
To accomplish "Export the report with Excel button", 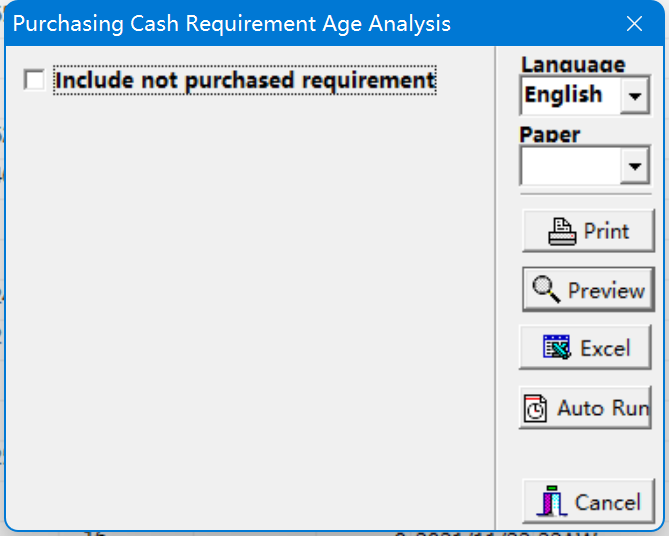I will click(x=585, y=347).
